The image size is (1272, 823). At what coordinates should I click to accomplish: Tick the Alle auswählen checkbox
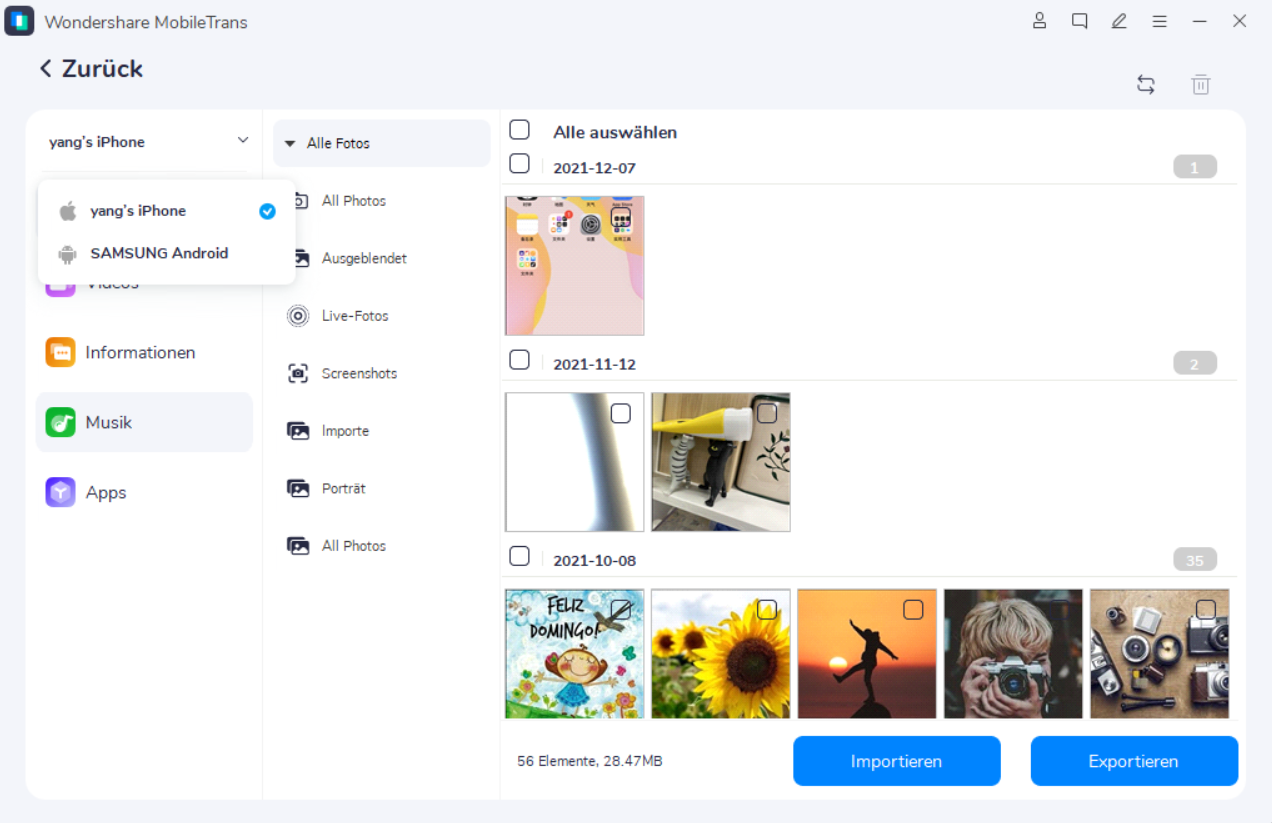(x=519, y=130)
